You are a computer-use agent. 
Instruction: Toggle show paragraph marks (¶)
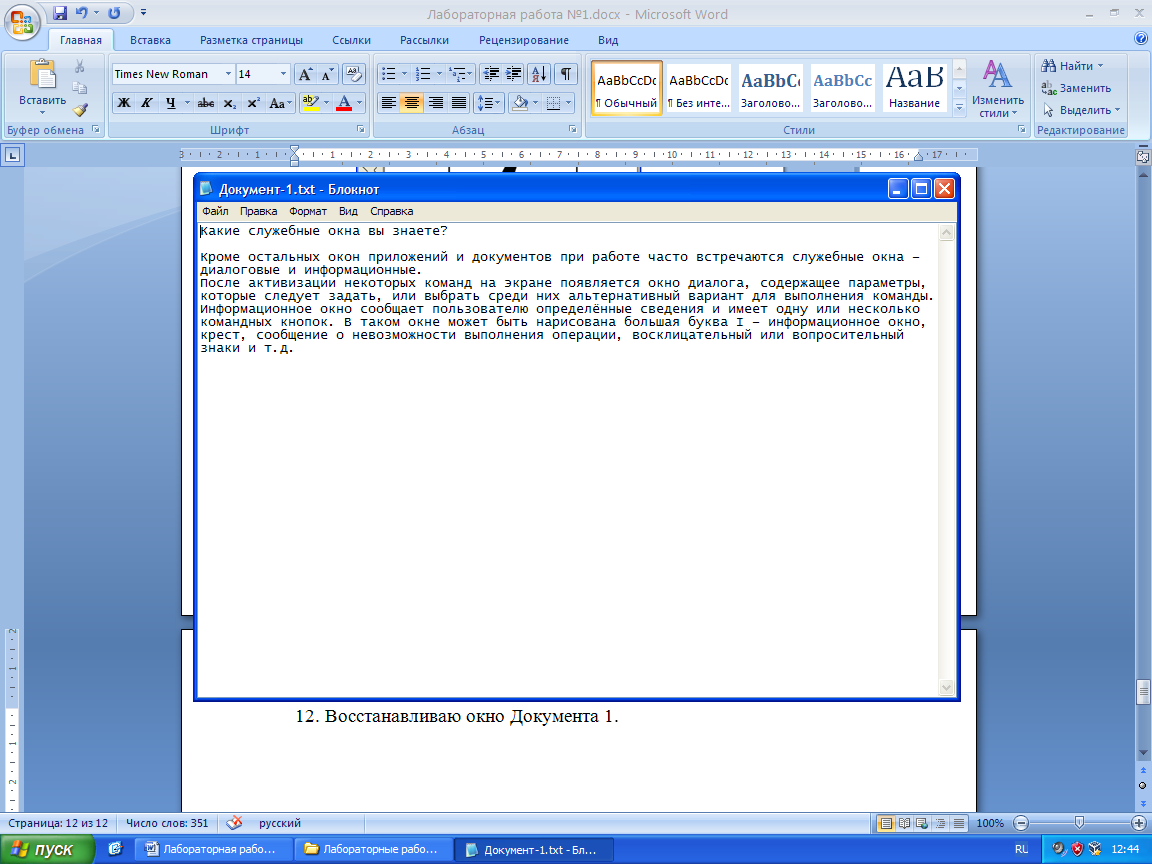point(565,73)
